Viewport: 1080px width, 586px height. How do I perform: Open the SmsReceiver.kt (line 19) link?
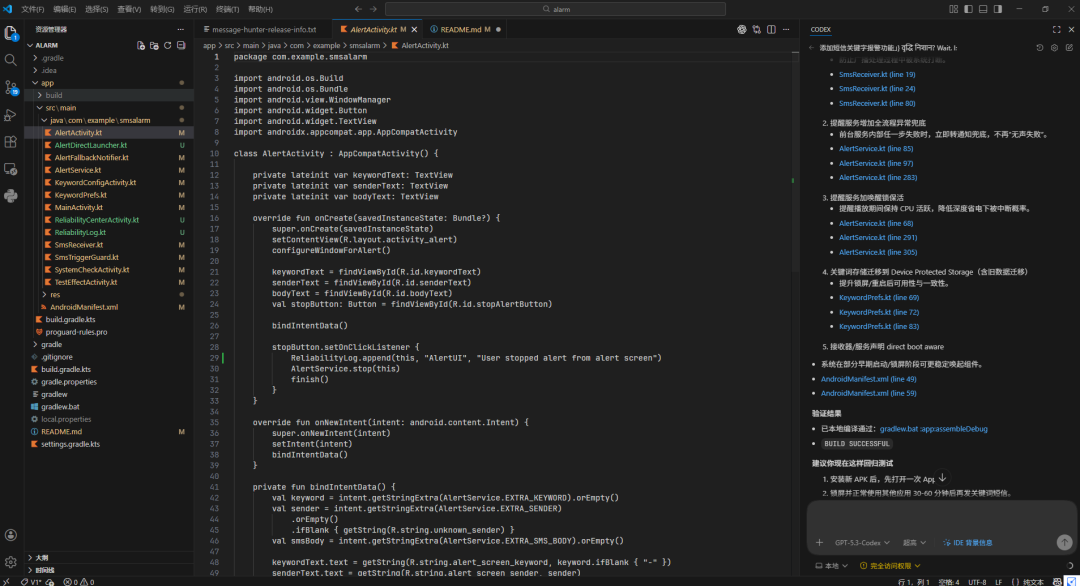pyautogui.click(x=877, y=74)
